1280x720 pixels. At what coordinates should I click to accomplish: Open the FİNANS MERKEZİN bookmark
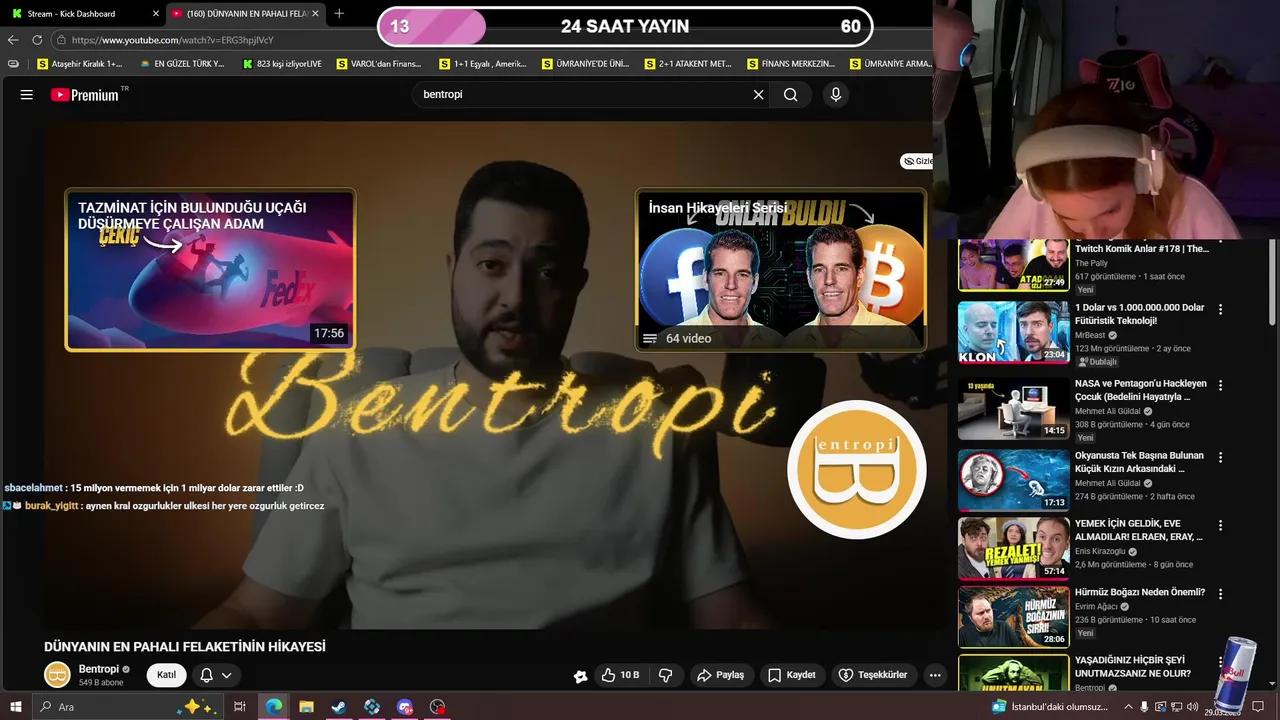[790, 64]
